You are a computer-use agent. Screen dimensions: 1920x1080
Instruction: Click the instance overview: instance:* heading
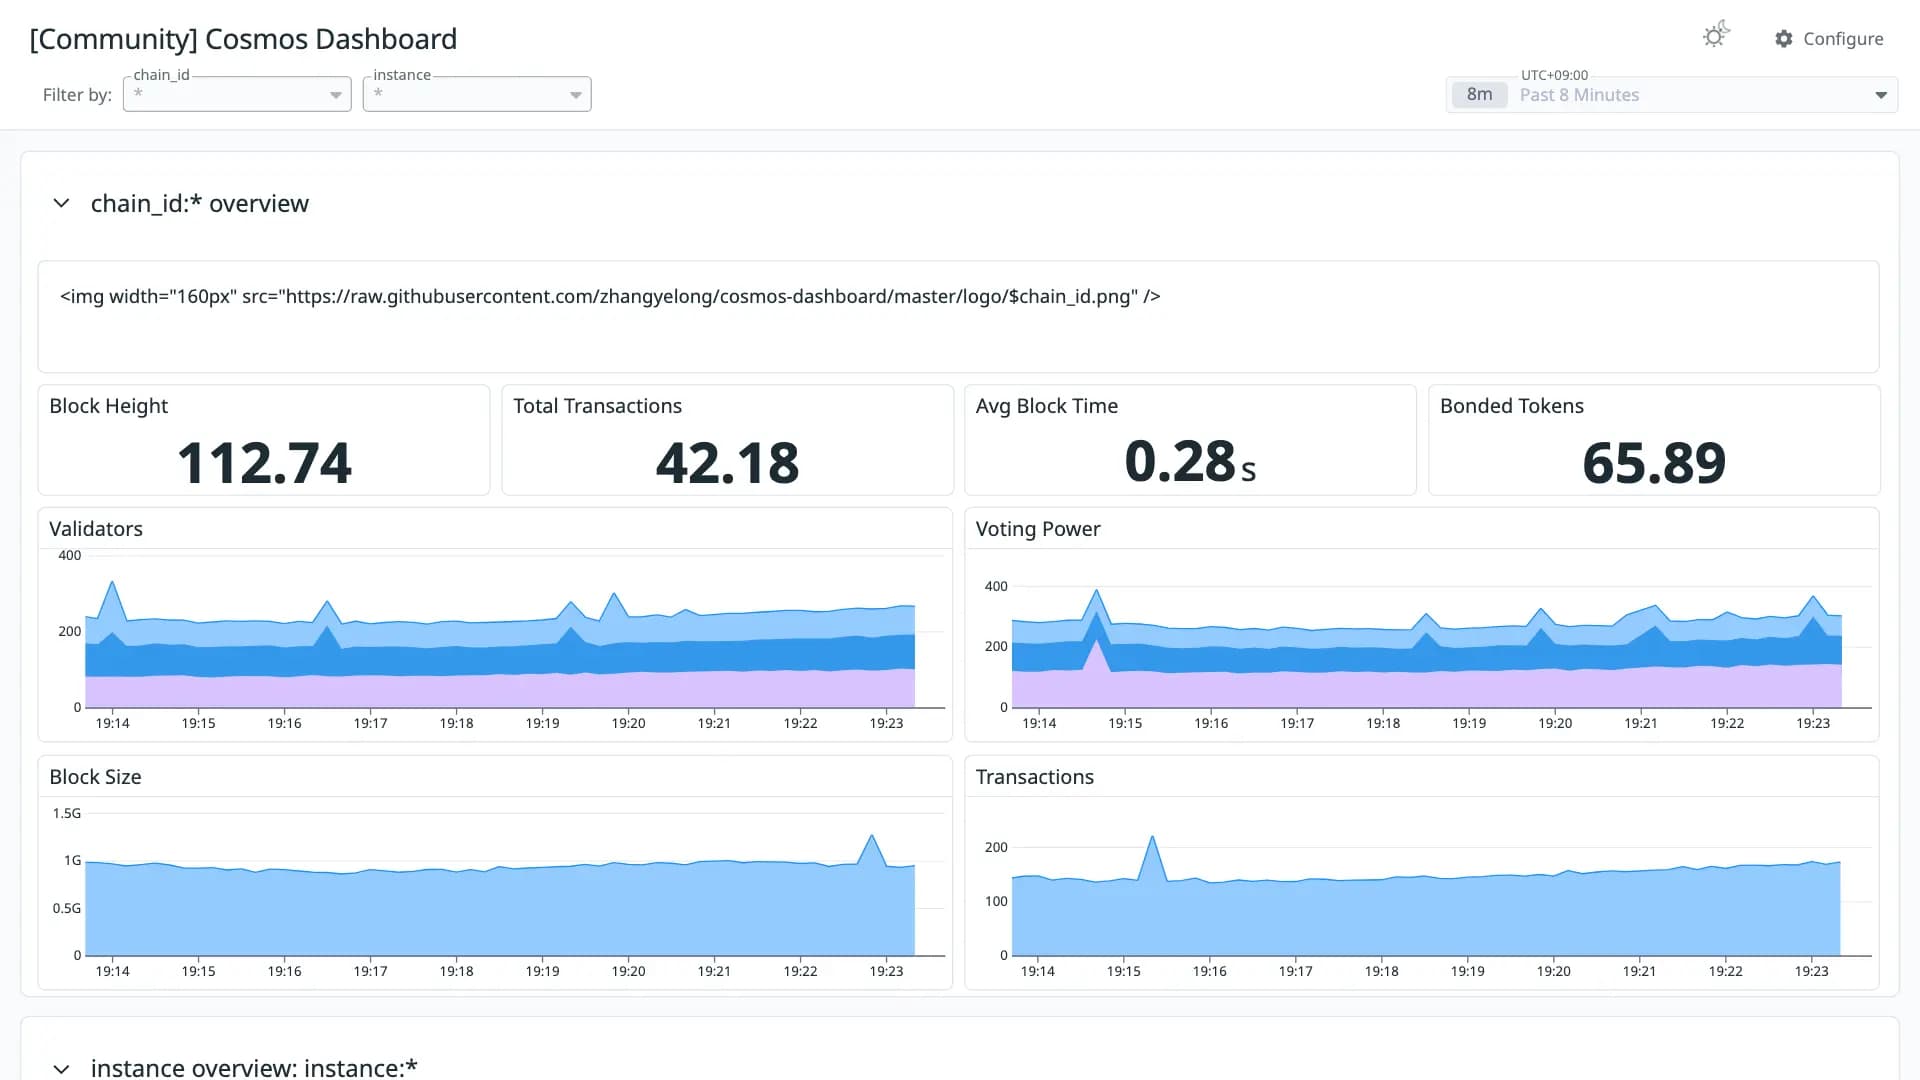pos(254,1068)
